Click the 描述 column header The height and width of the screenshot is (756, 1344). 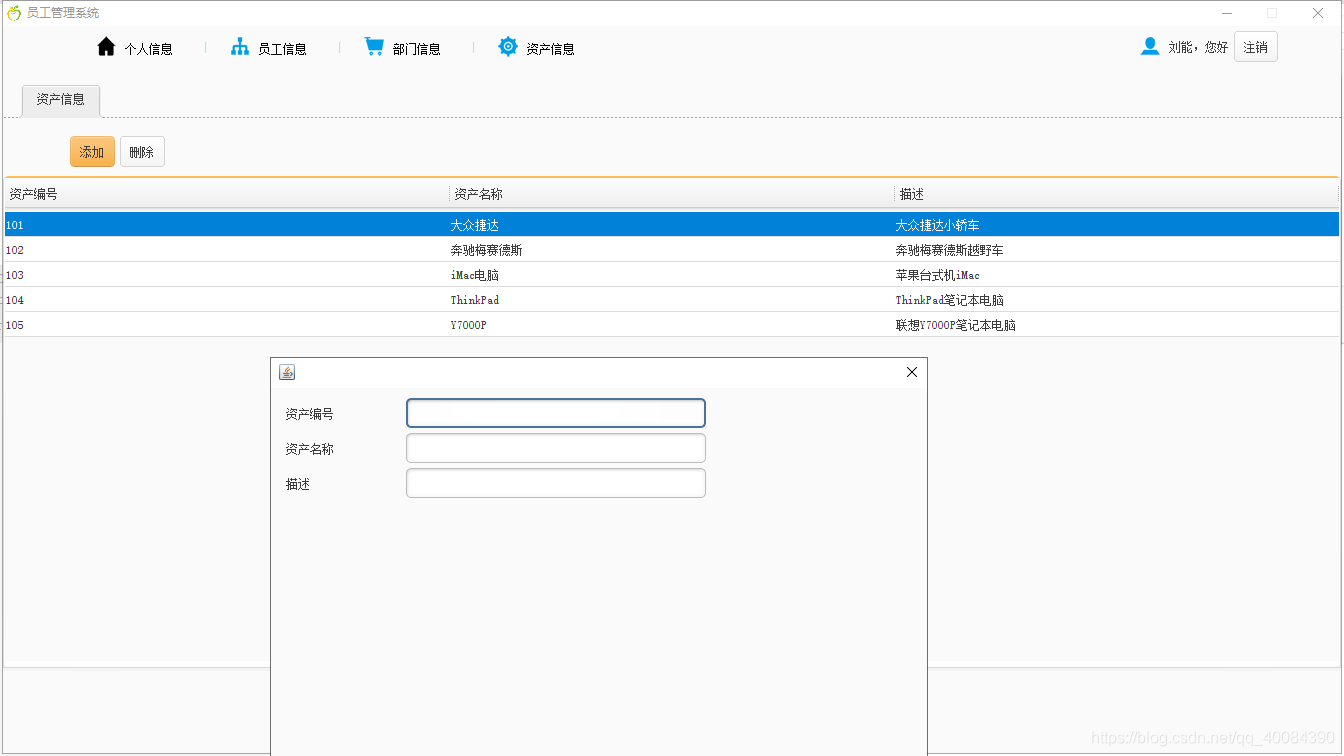pyautogui.click(x=1116, y=194)
